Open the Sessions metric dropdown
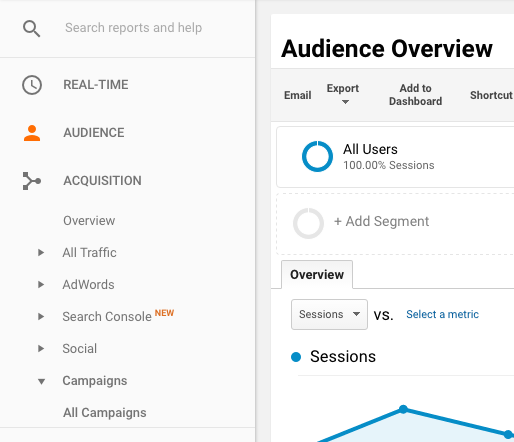 pos(329,314)
